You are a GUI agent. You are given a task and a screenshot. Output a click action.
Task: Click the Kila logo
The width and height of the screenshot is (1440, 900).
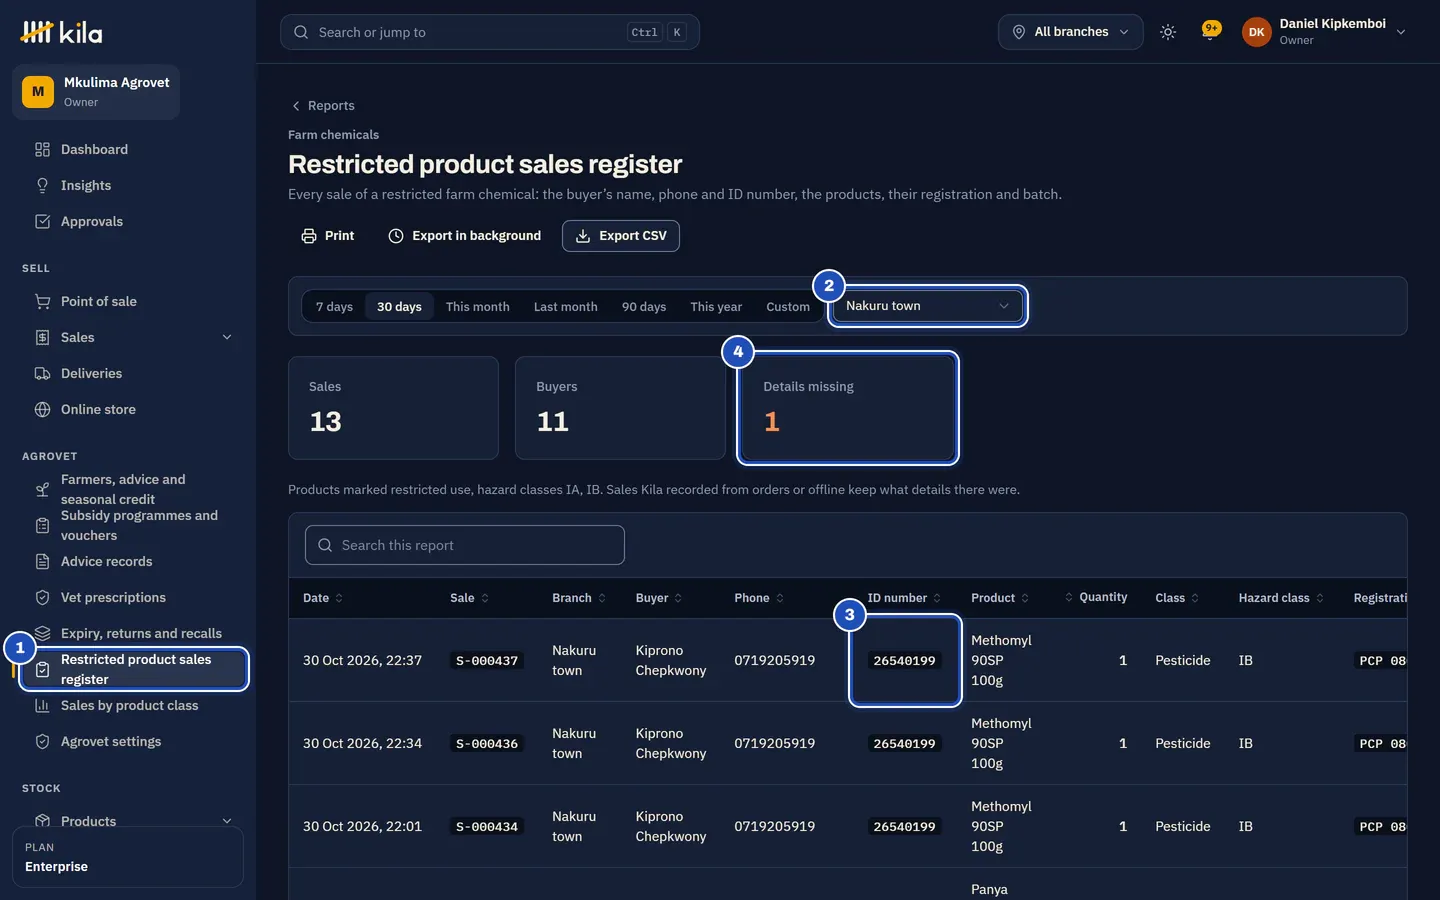pos(61,33)
